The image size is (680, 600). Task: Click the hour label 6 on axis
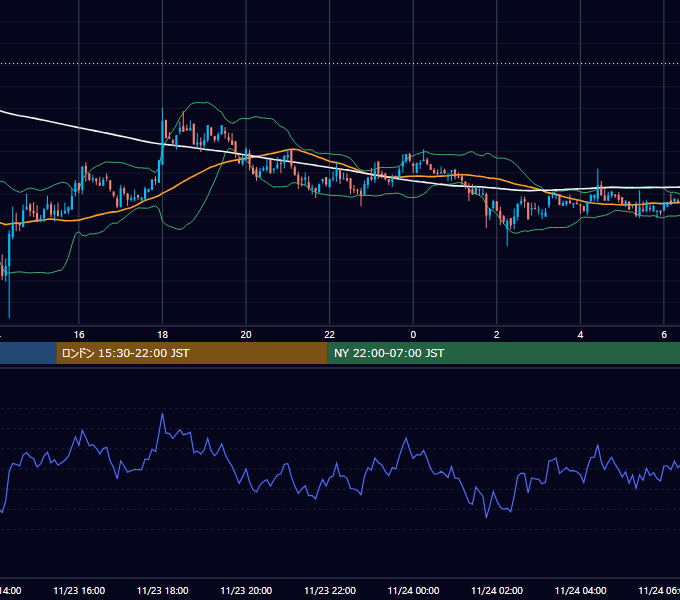pyautogui.click(x=664, y=335)
